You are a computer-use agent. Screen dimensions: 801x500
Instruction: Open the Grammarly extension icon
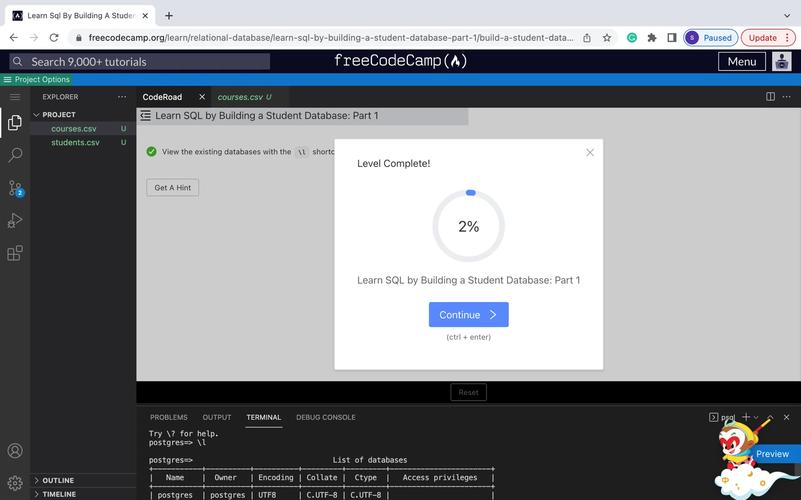(632, 38)
